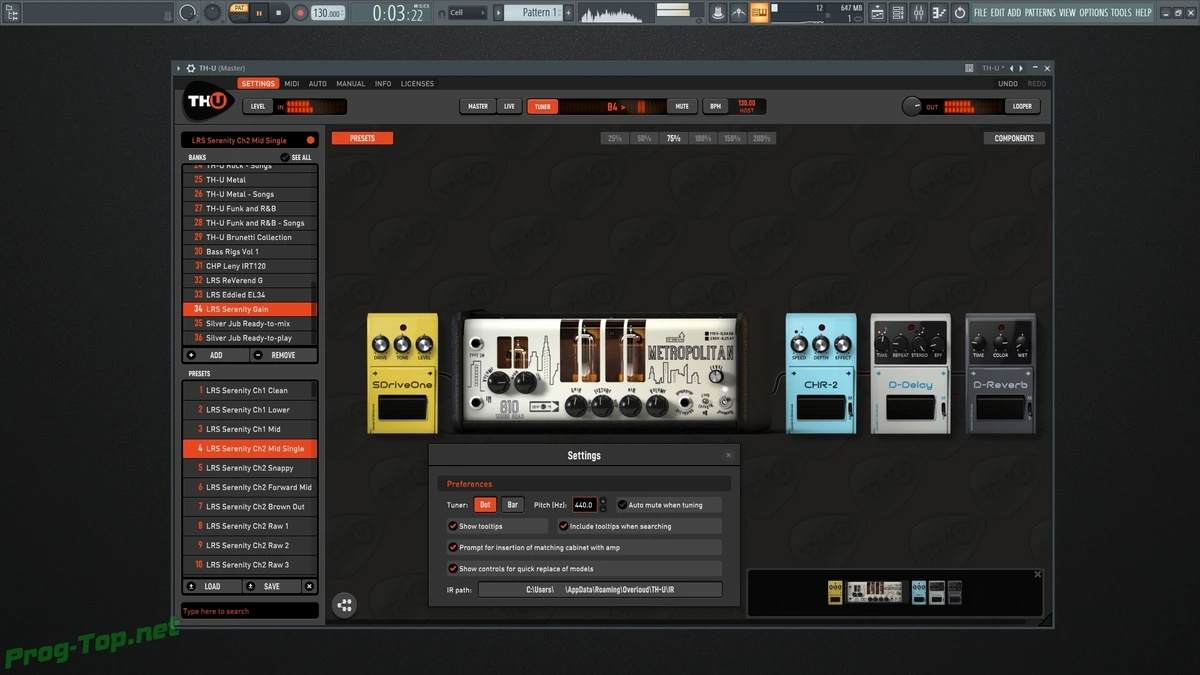Expand the TH-U plugin window menu arrow
Screen dimensions: 1200x675
click(x=178, y=68)
